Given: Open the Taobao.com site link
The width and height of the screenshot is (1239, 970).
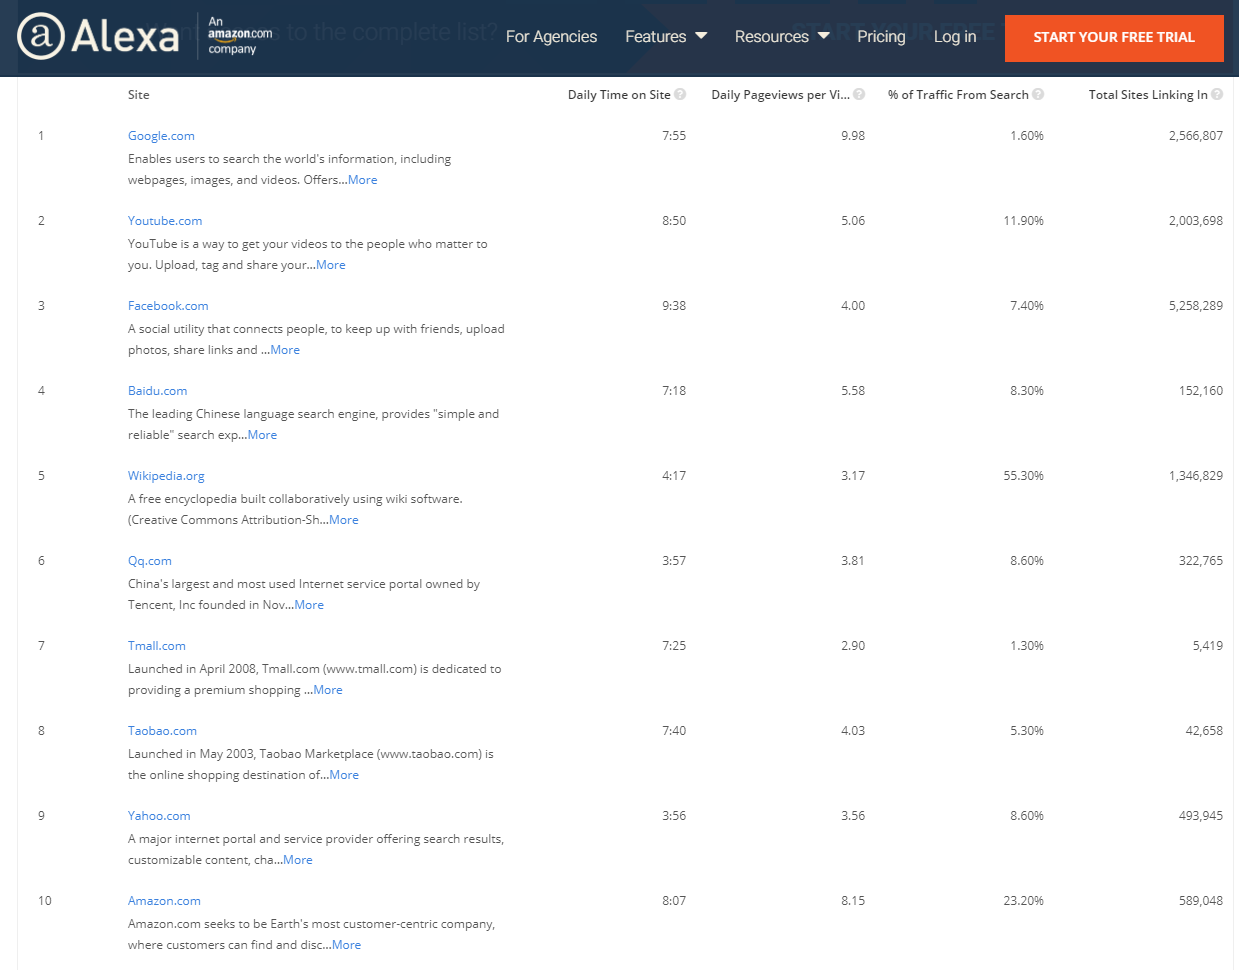Looking at the screenshot, I should point(162,731).
